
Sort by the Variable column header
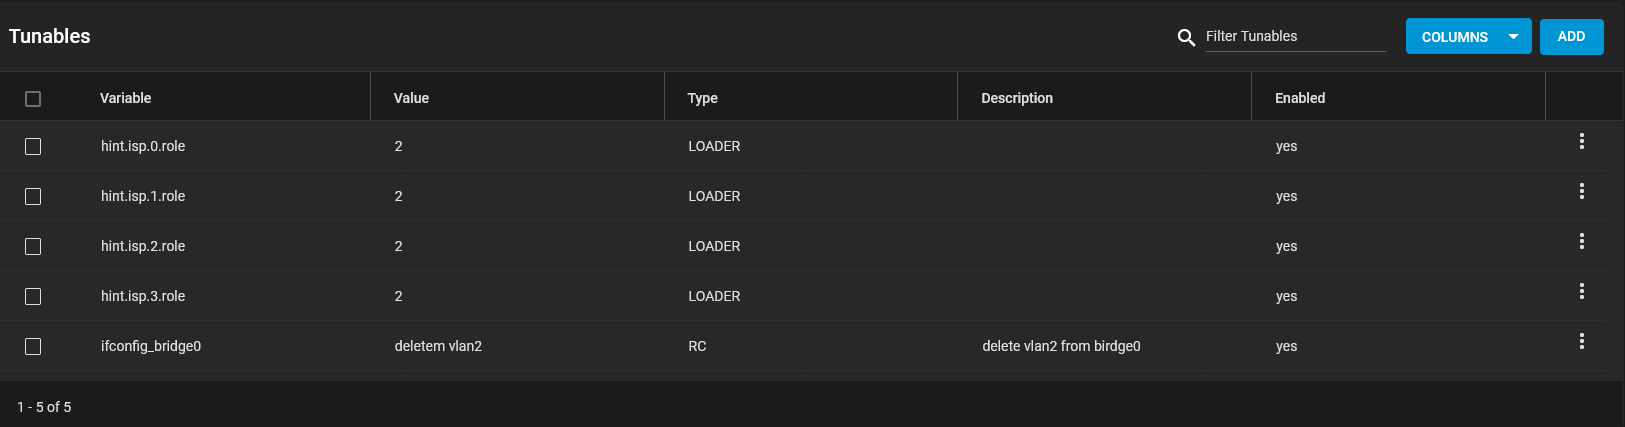(125, 98)
